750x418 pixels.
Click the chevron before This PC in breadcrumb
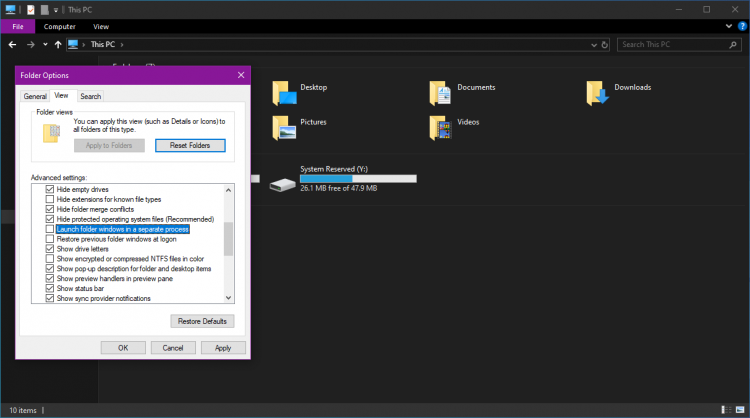pyautogui.click(x=83, y=44)
